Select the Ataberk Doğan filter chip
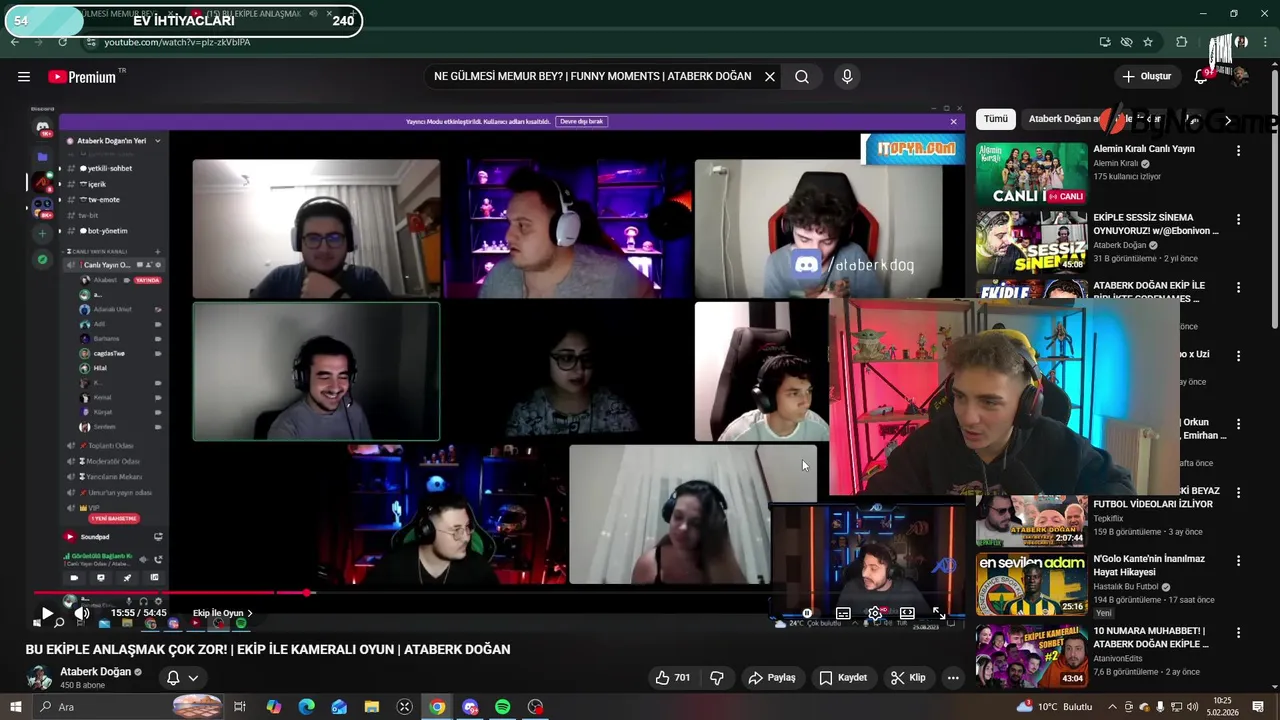This screenshot has height=720, width=1280. point(1062,119)
